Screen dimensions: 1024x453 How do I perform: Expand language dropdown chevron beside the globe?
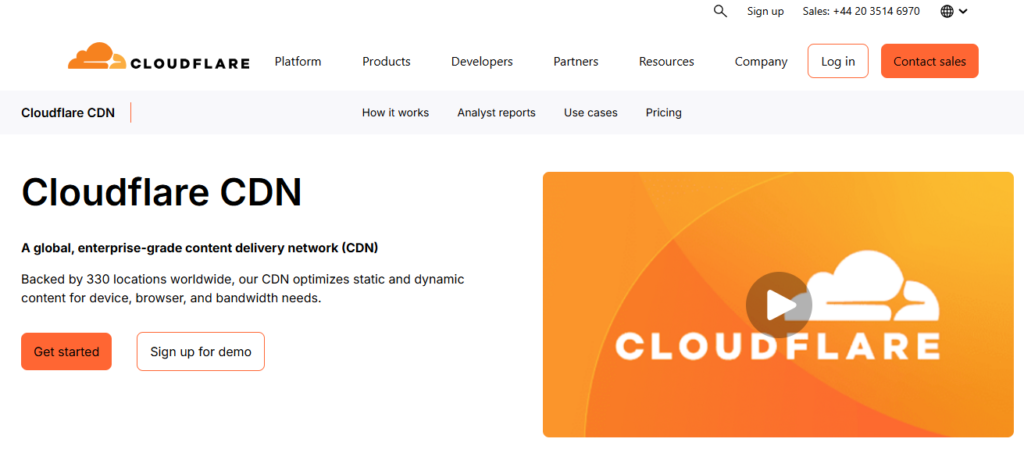coord(963,11)
